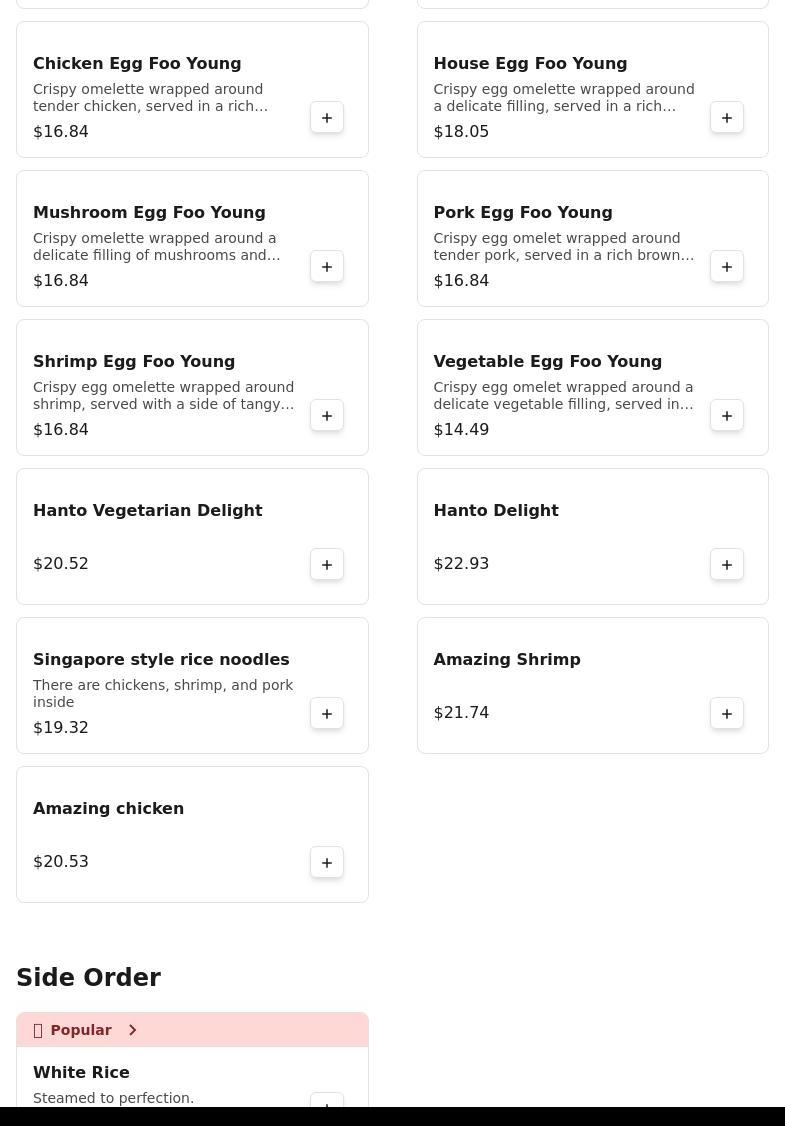Screen dimensions: 785x1126
Task: Expand the Popular chevron arrow
Action: pos(132,1030)
